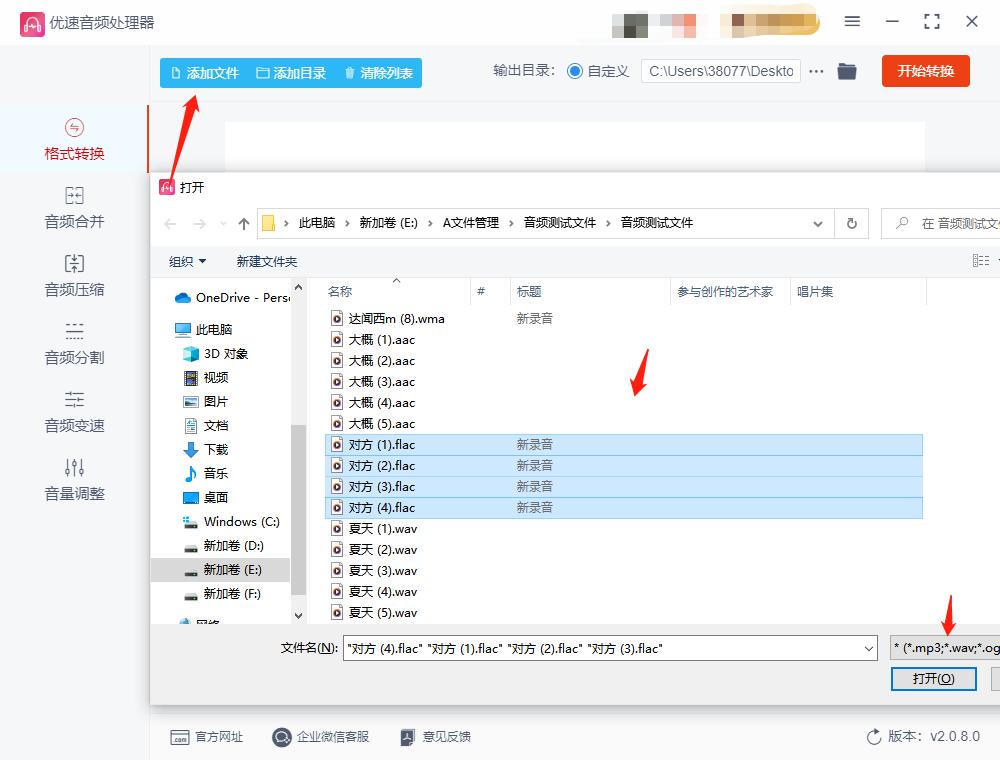Screen dimensions: 1000x760
Task: Click the folder browse icon beside output path
Action: point(847,71)
